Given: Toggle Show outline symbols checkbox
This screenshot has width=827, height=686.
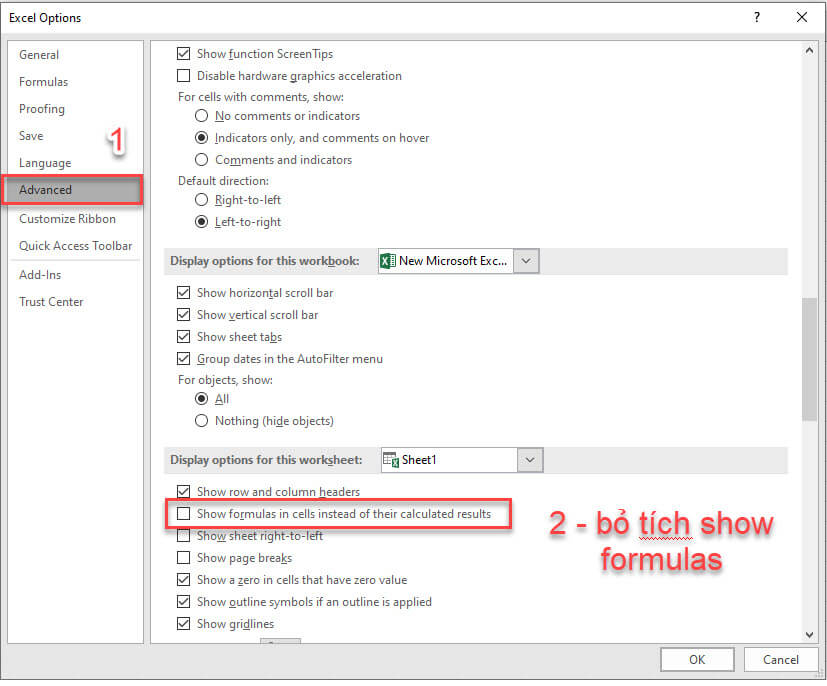Looking at the screenshot, I should point(184,602).
